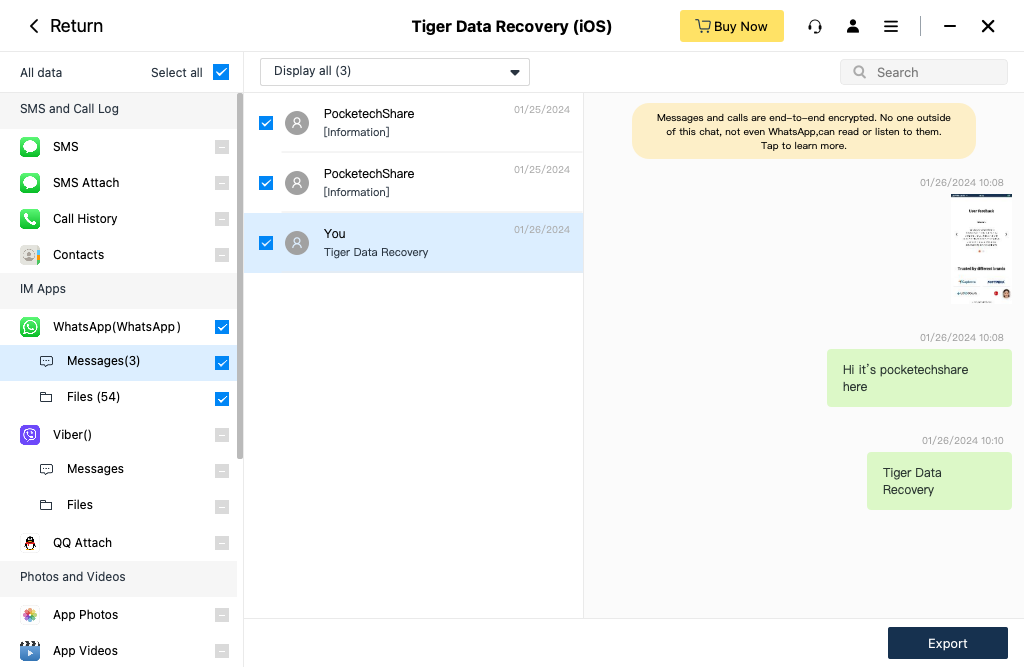Click the Export button
The height and width of the screenshot is (670, 1024).
pyautogui.click(x=947, y=643)
